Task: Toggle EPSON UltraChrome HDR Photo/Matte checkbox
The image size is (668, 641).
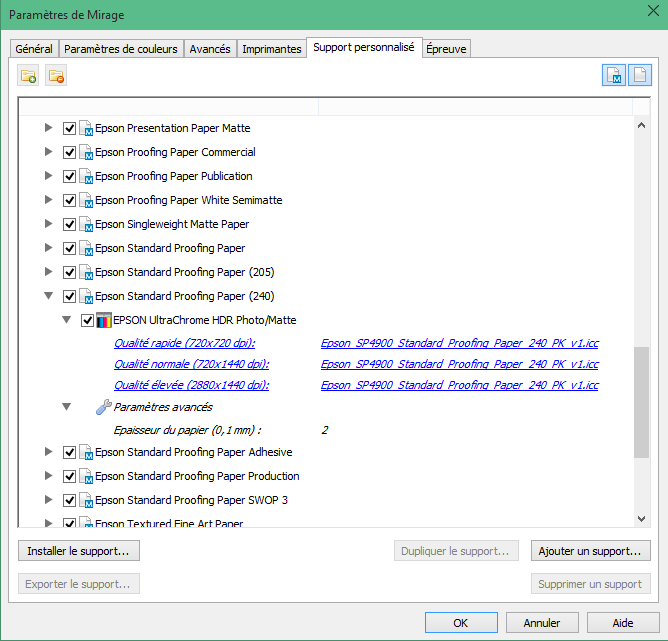Action: click(87, 320)
